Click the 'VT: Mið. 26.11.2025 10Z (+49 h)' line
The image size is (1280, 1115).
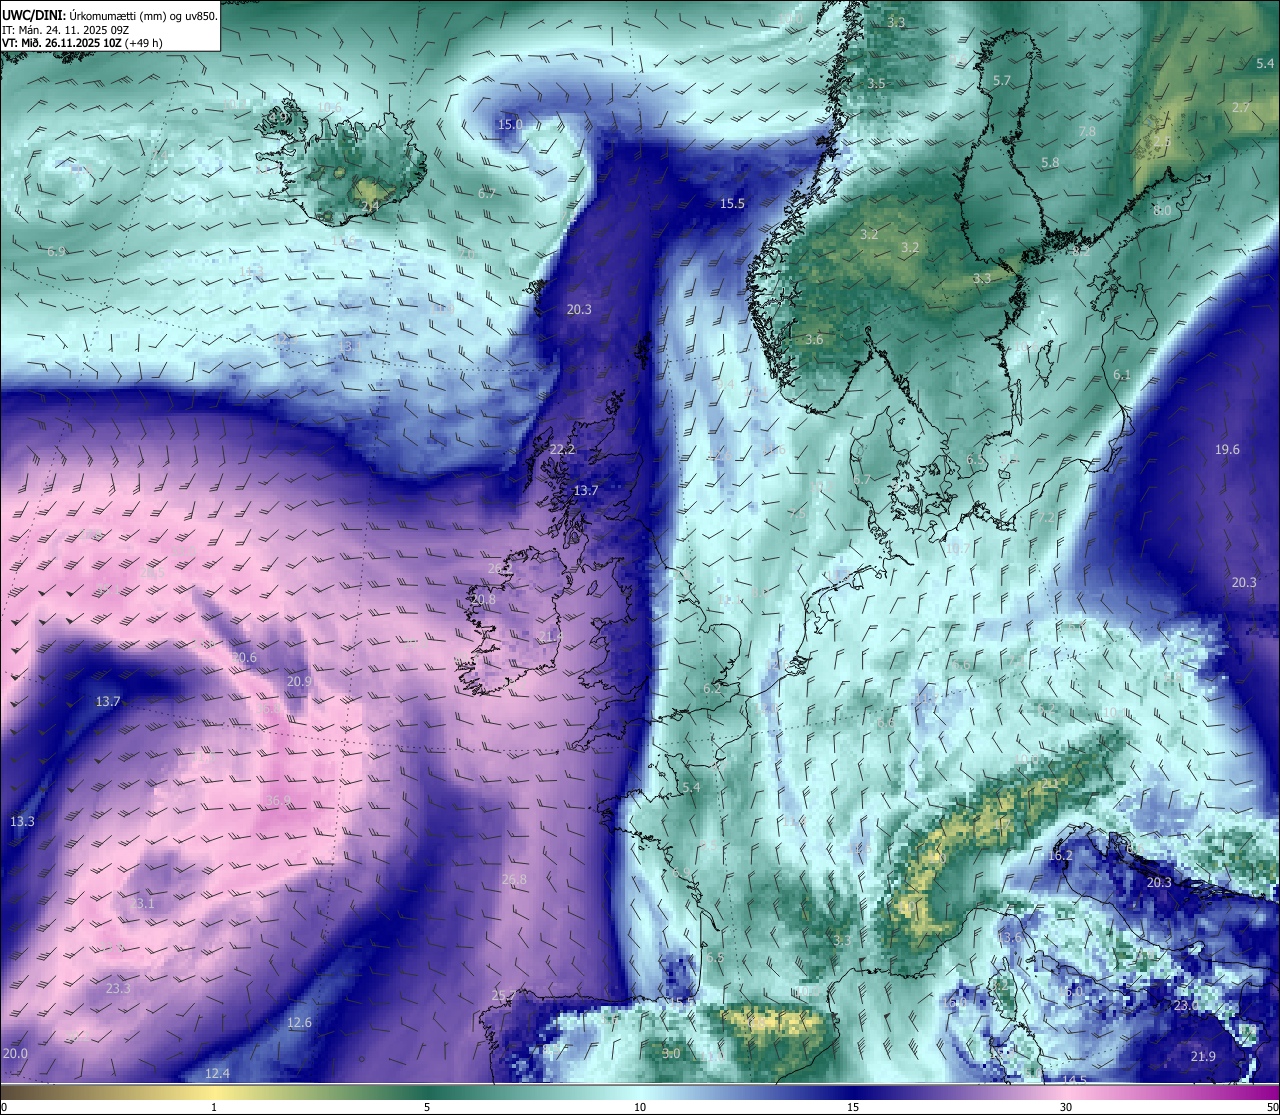82,43
